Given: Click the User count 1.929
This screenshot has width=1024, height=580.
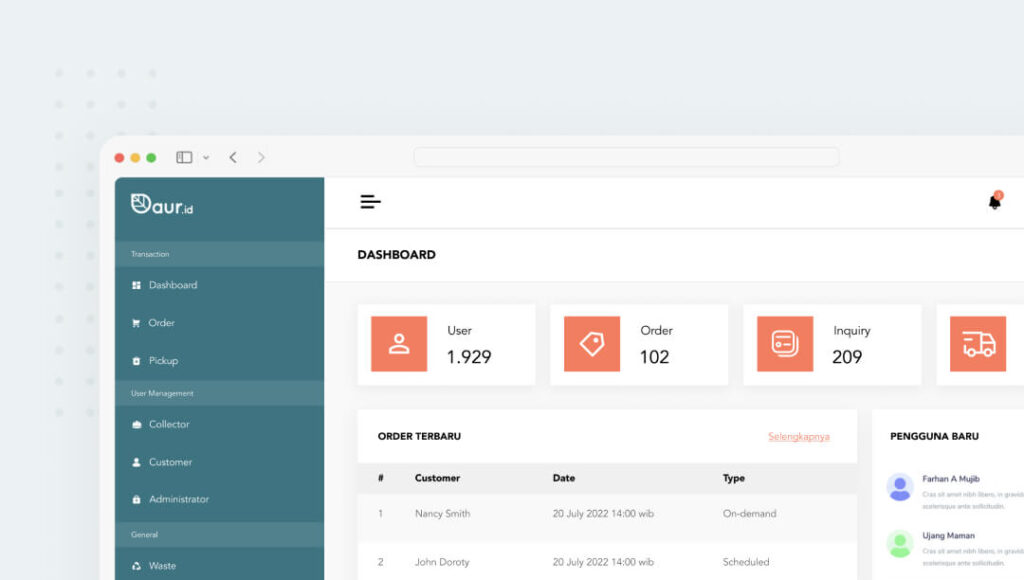Looking at the screenshot, I should 469,357.
